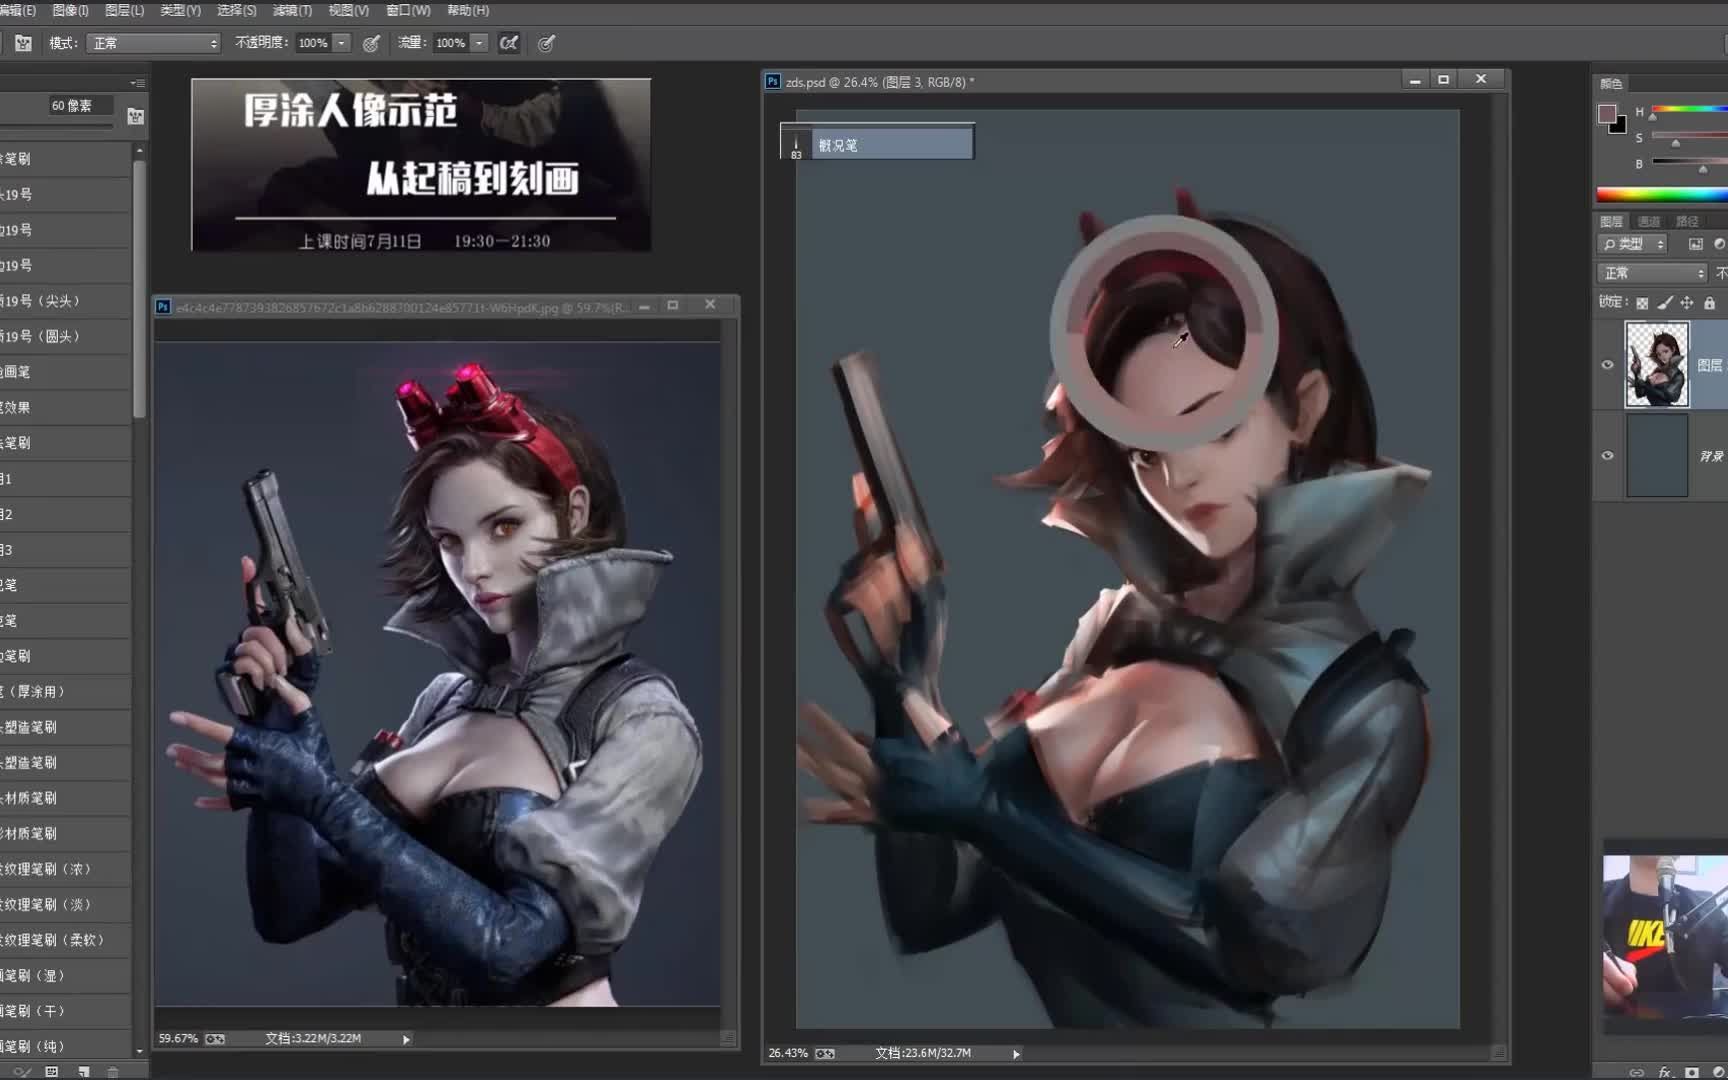This screenshot has height=1080, width=1728.
Task: Open the 图层(L) menu
Action: coord(125,10)
